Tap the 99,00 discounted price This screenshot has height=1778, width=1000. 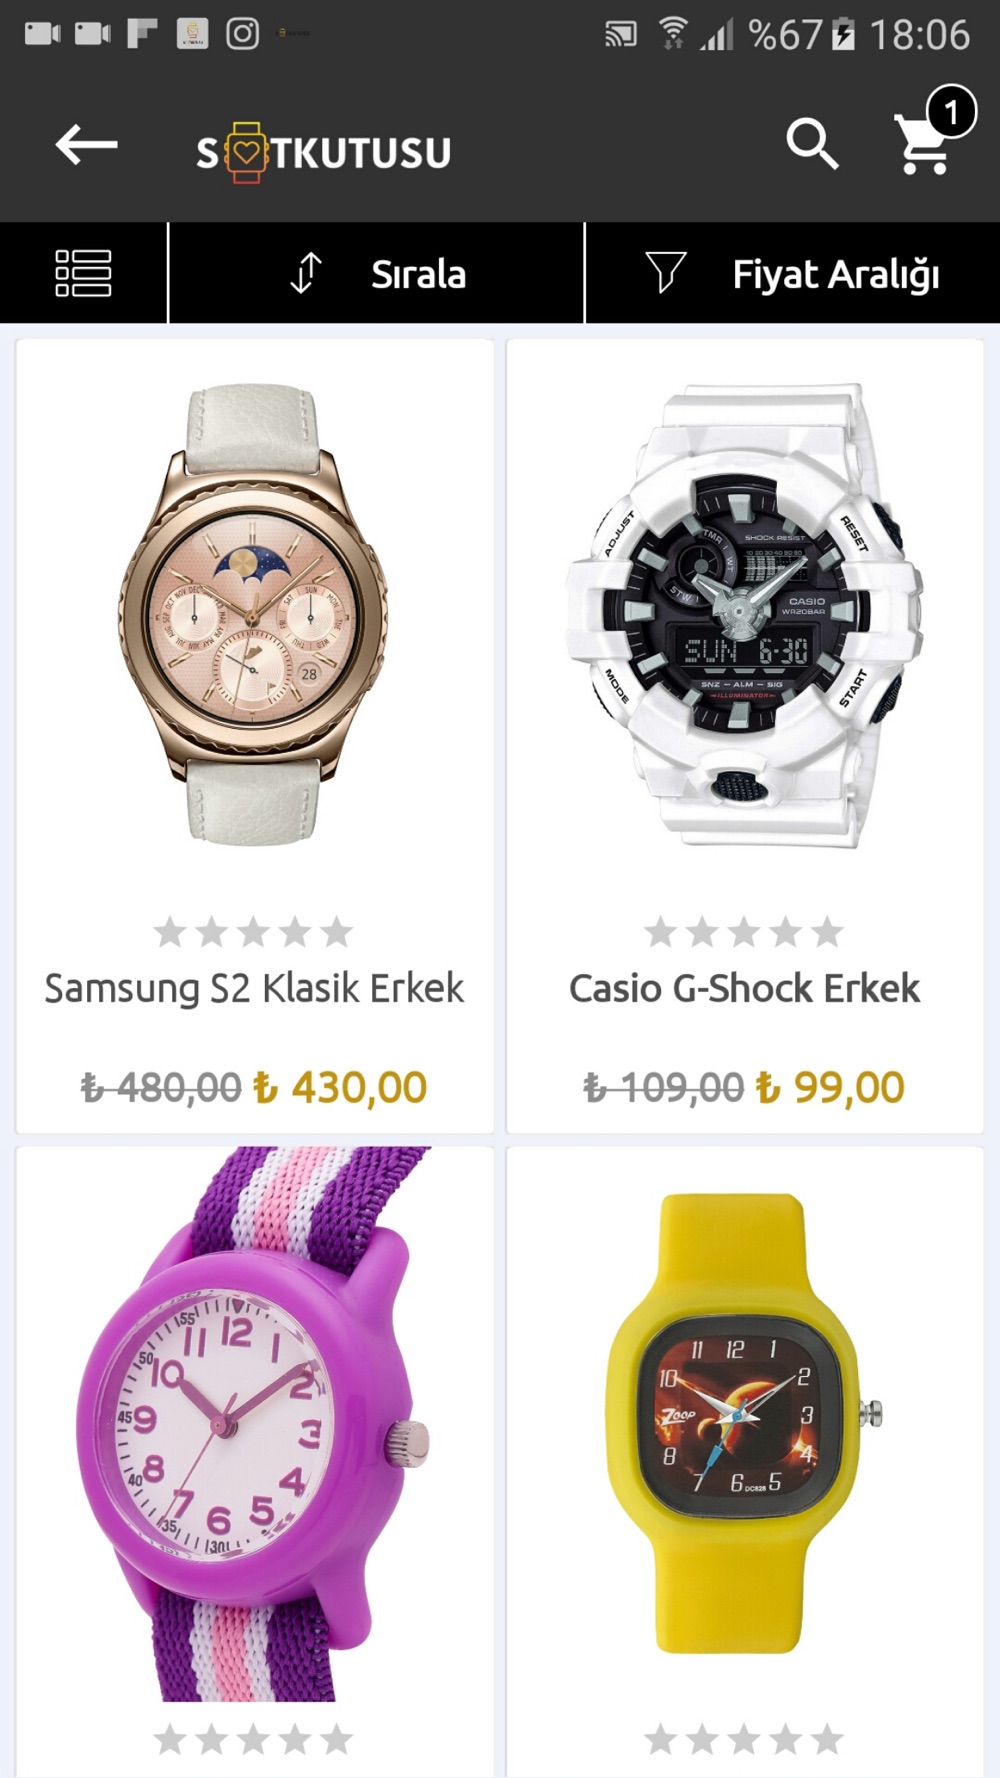click(x=830, y=1087)
